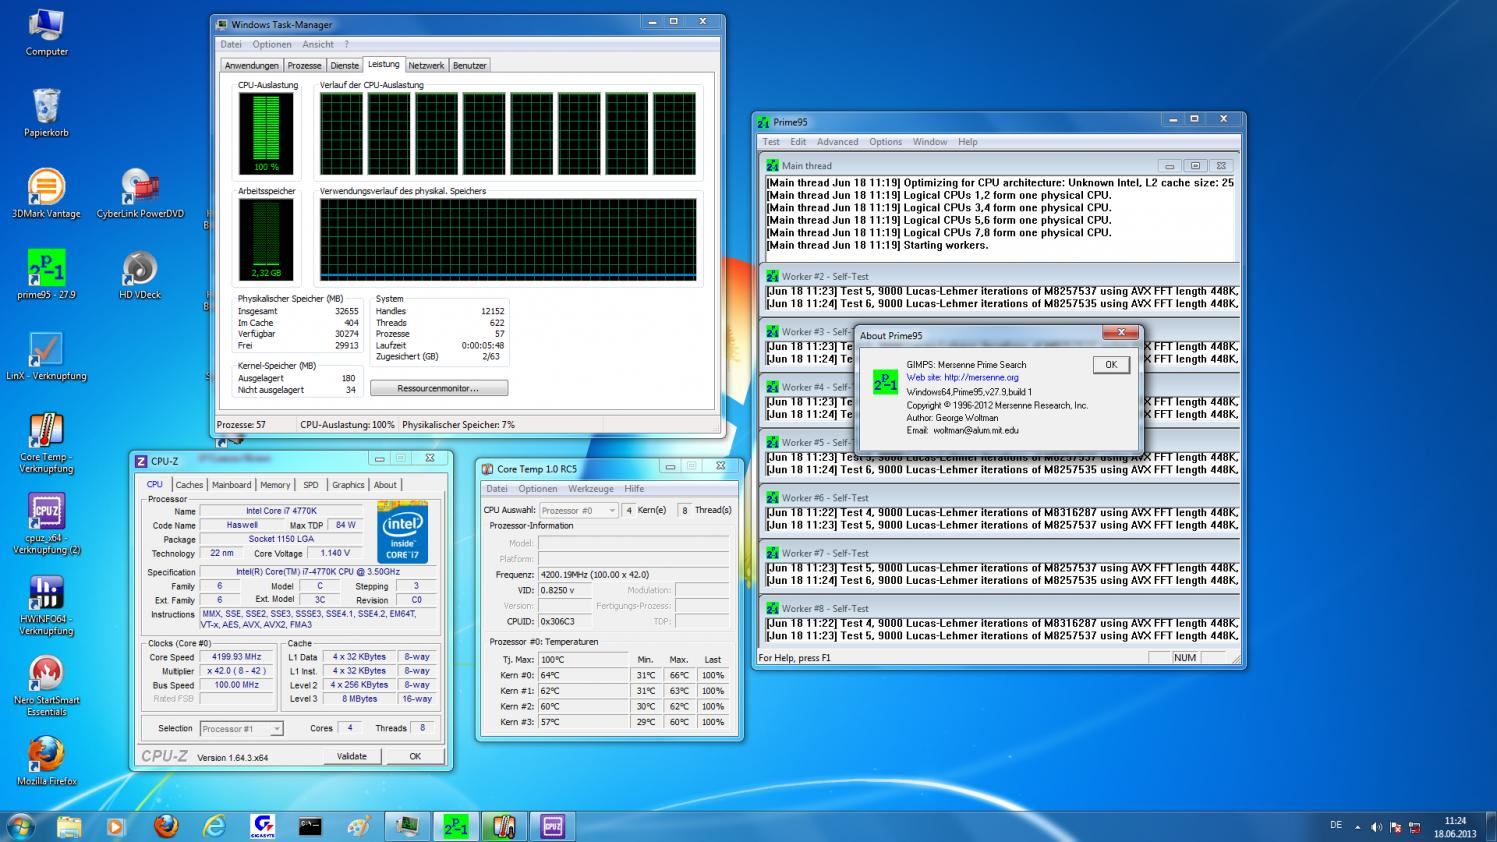Open the CPU Auswahl Prozessor #0 dropdown in Core Temp
The image size is (1497, 842).
579,510
